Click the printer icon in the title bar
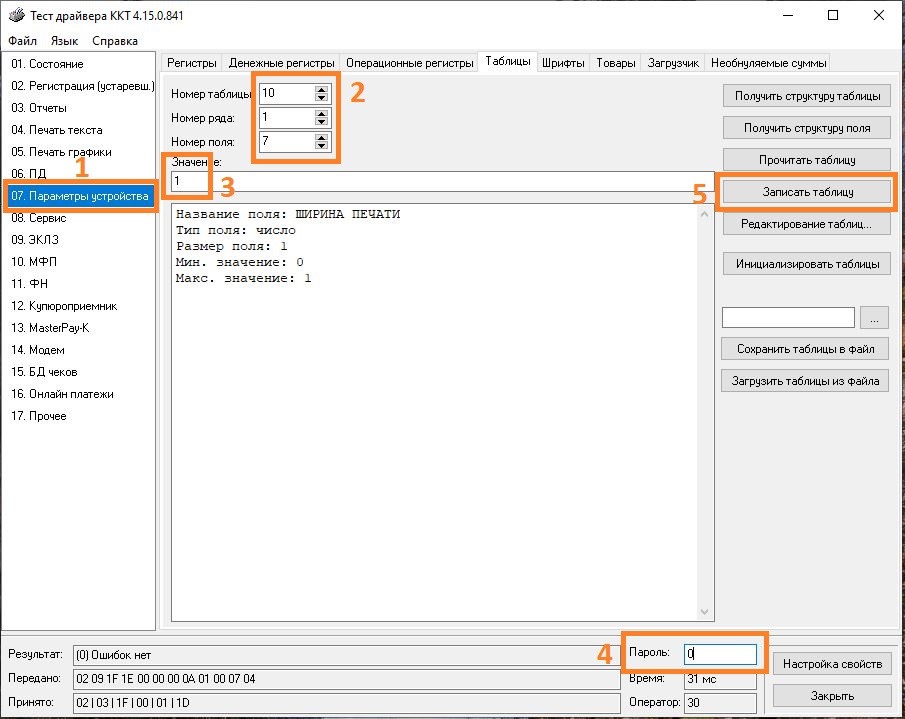 coord(16,16)
